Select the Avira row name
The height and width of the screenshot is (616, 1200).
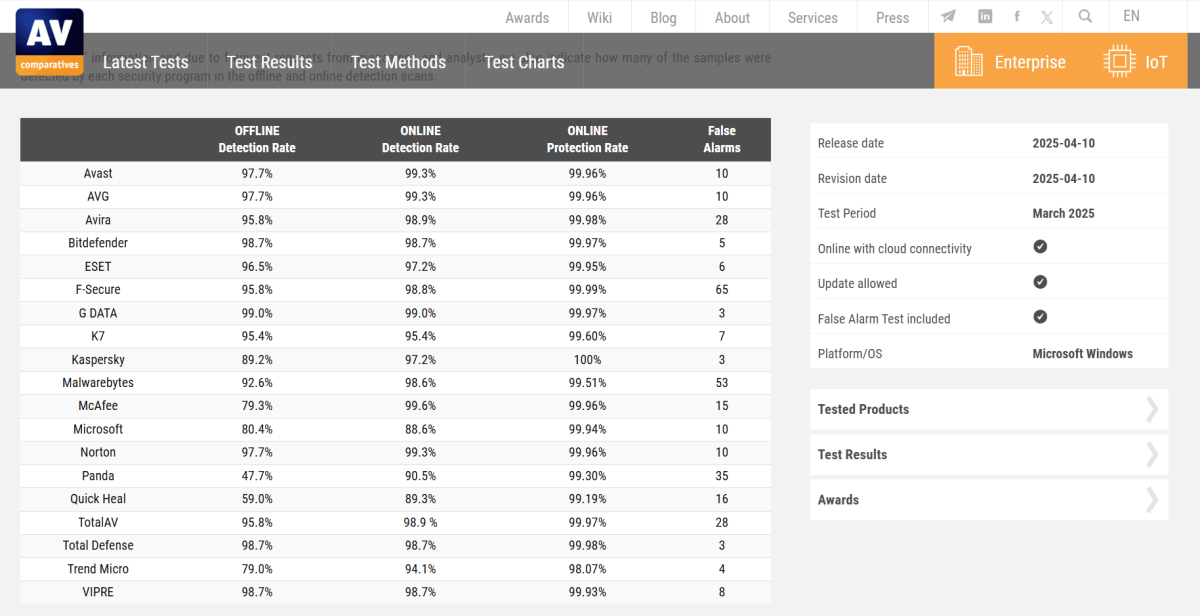click(98, 220)
